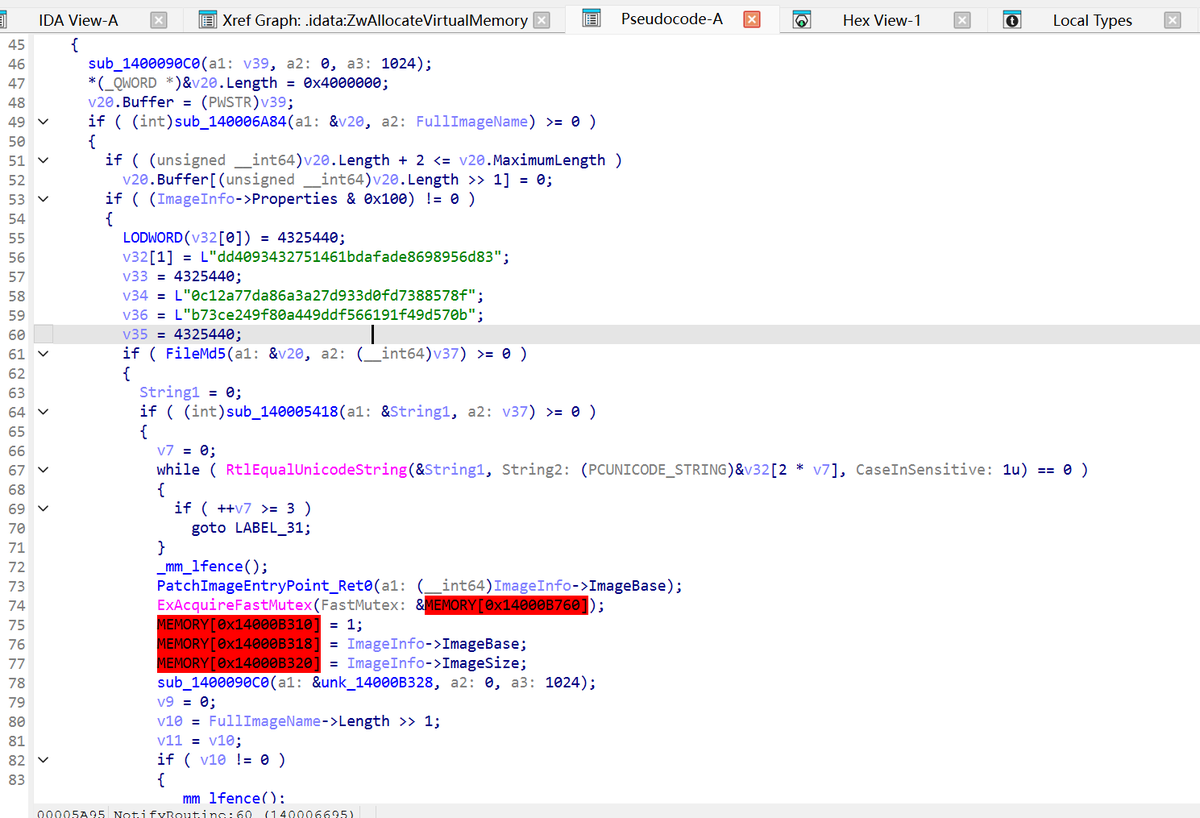Click highlighted MEMORY[0x14000B310] on line 75
The width and height of the screenshot is (1200, 818).
coord(239,625)
